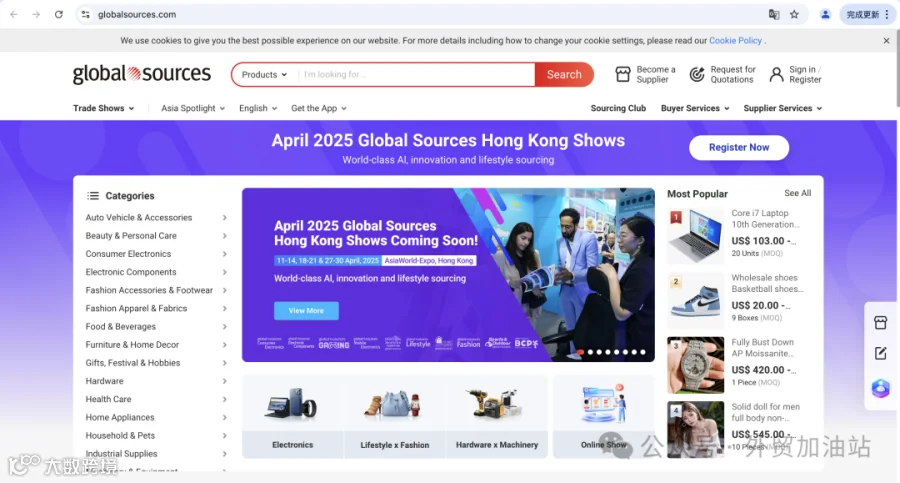The image size is (900, 483).
Task: Click the 完成更新 update button
Action: 867,14
